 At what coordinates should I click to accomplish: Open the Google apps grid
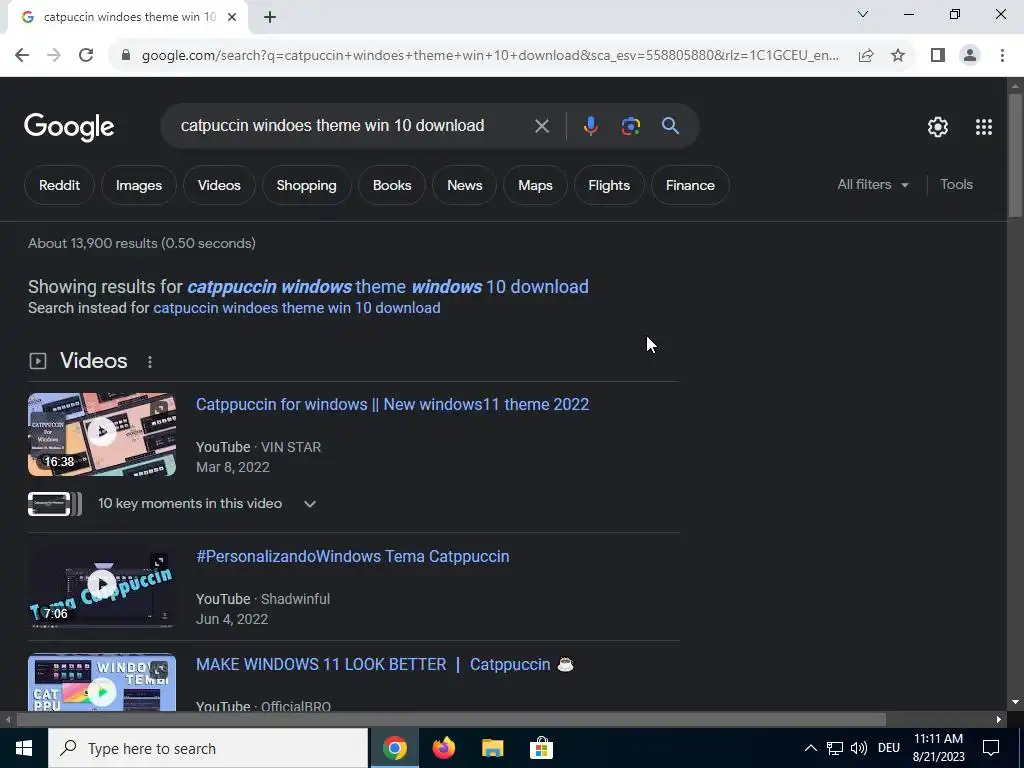(984, 127)
